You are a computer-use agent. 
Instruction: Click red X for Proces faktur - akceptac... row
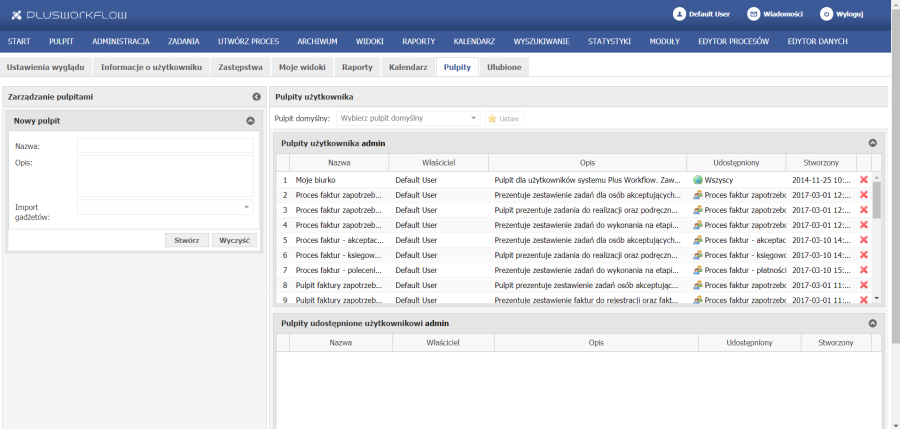pyautogui.click(x=864, y=240)
